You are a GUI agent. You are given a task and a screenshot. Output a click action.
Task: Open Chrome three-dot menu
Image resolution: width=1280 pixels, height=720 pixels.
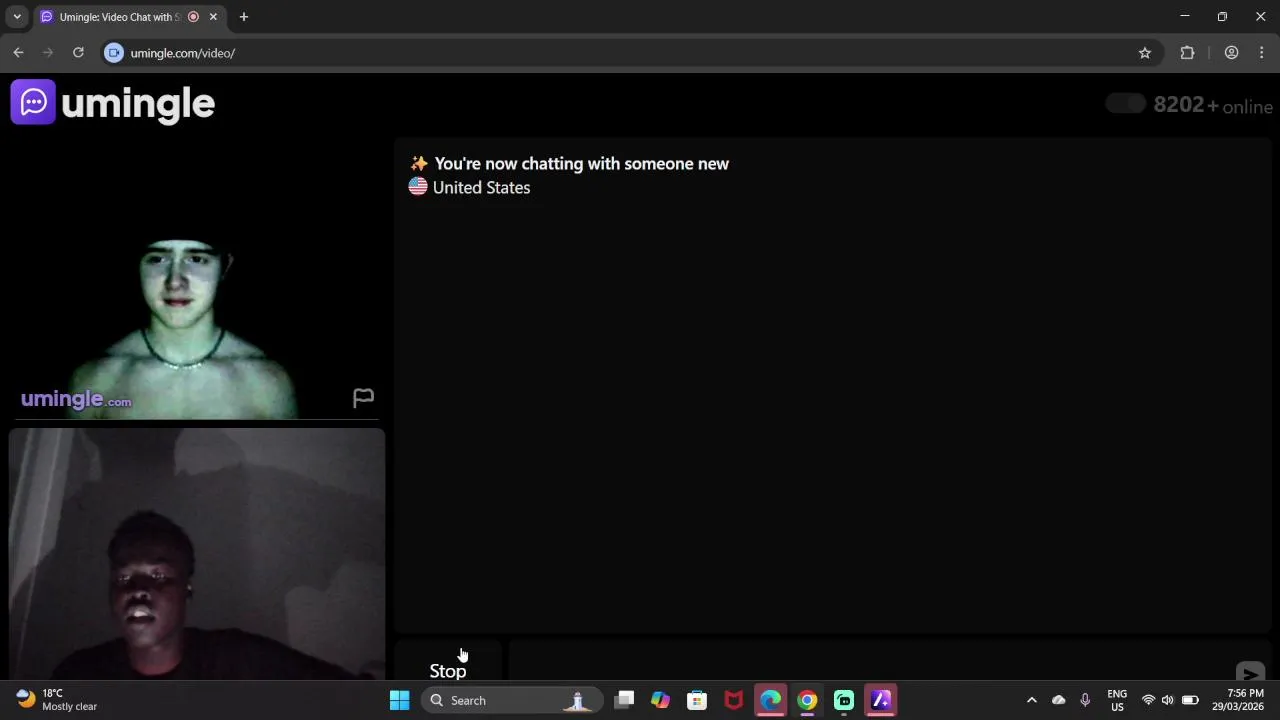tap(1262, 53)
